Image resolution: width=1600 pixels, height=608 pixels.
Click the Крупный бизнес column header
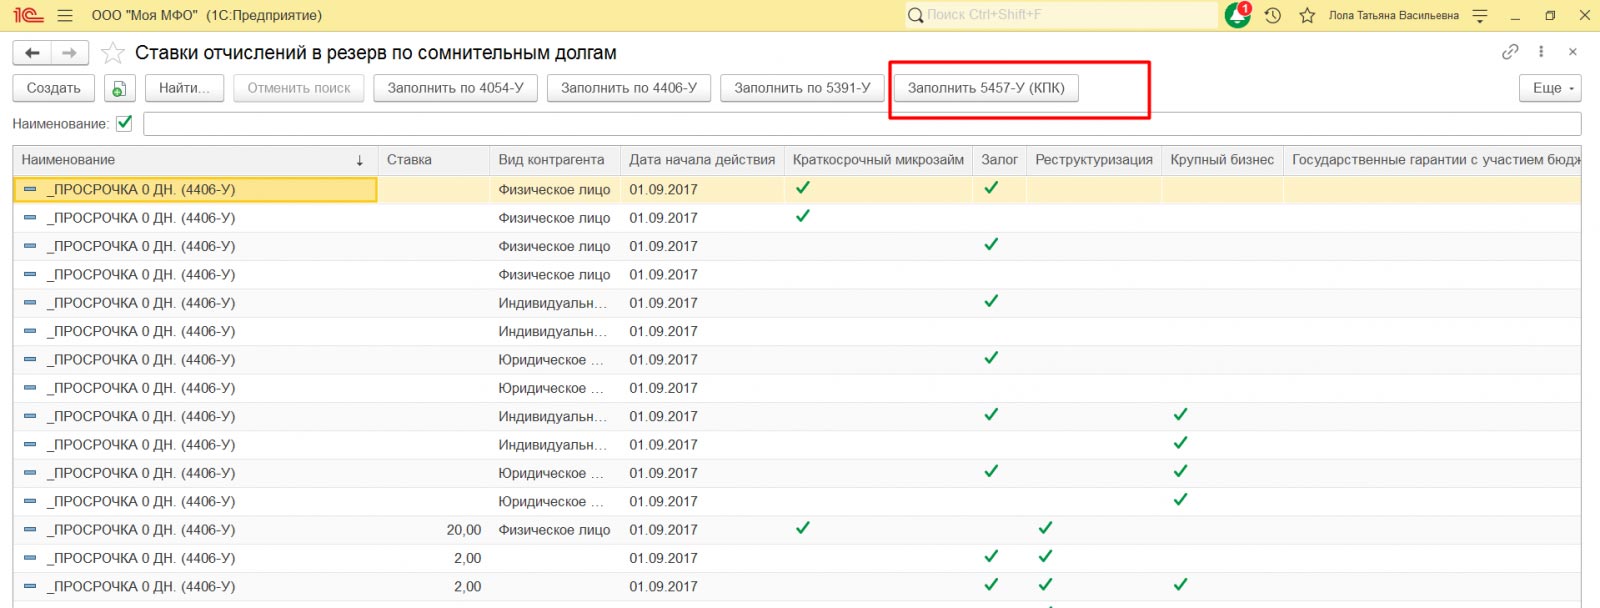[1222, 160]
